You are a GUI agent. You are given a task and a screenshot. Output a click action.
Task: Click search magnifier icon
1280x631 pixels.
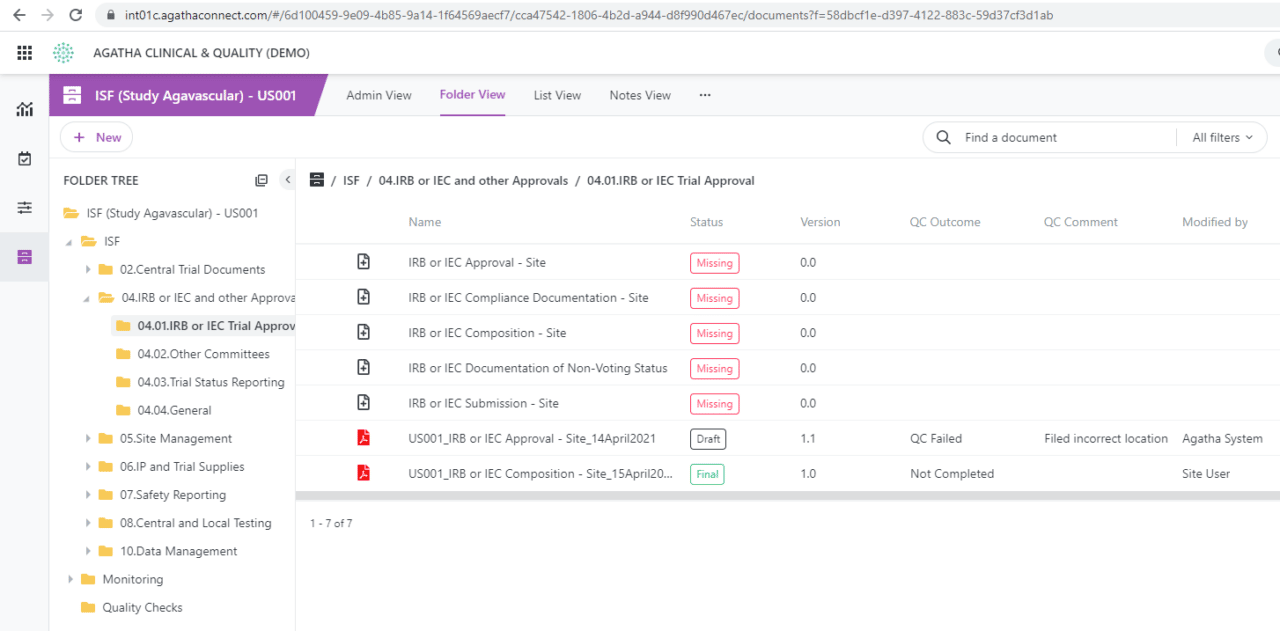(944, 138)
